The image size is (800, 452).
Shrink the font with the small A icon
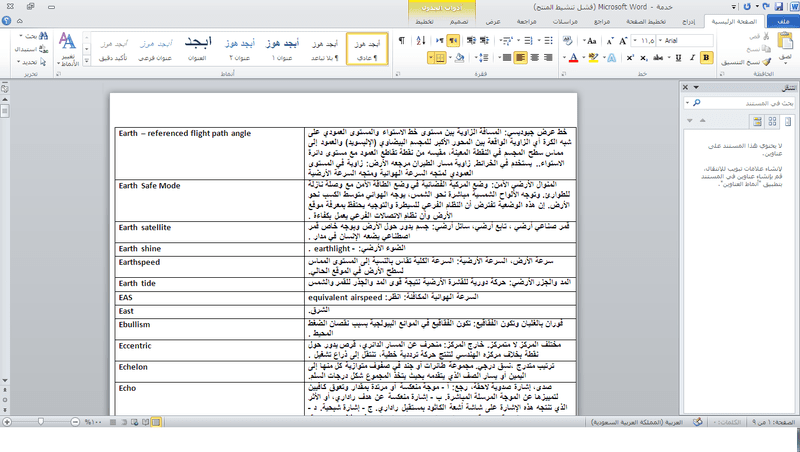pos(610,41)
